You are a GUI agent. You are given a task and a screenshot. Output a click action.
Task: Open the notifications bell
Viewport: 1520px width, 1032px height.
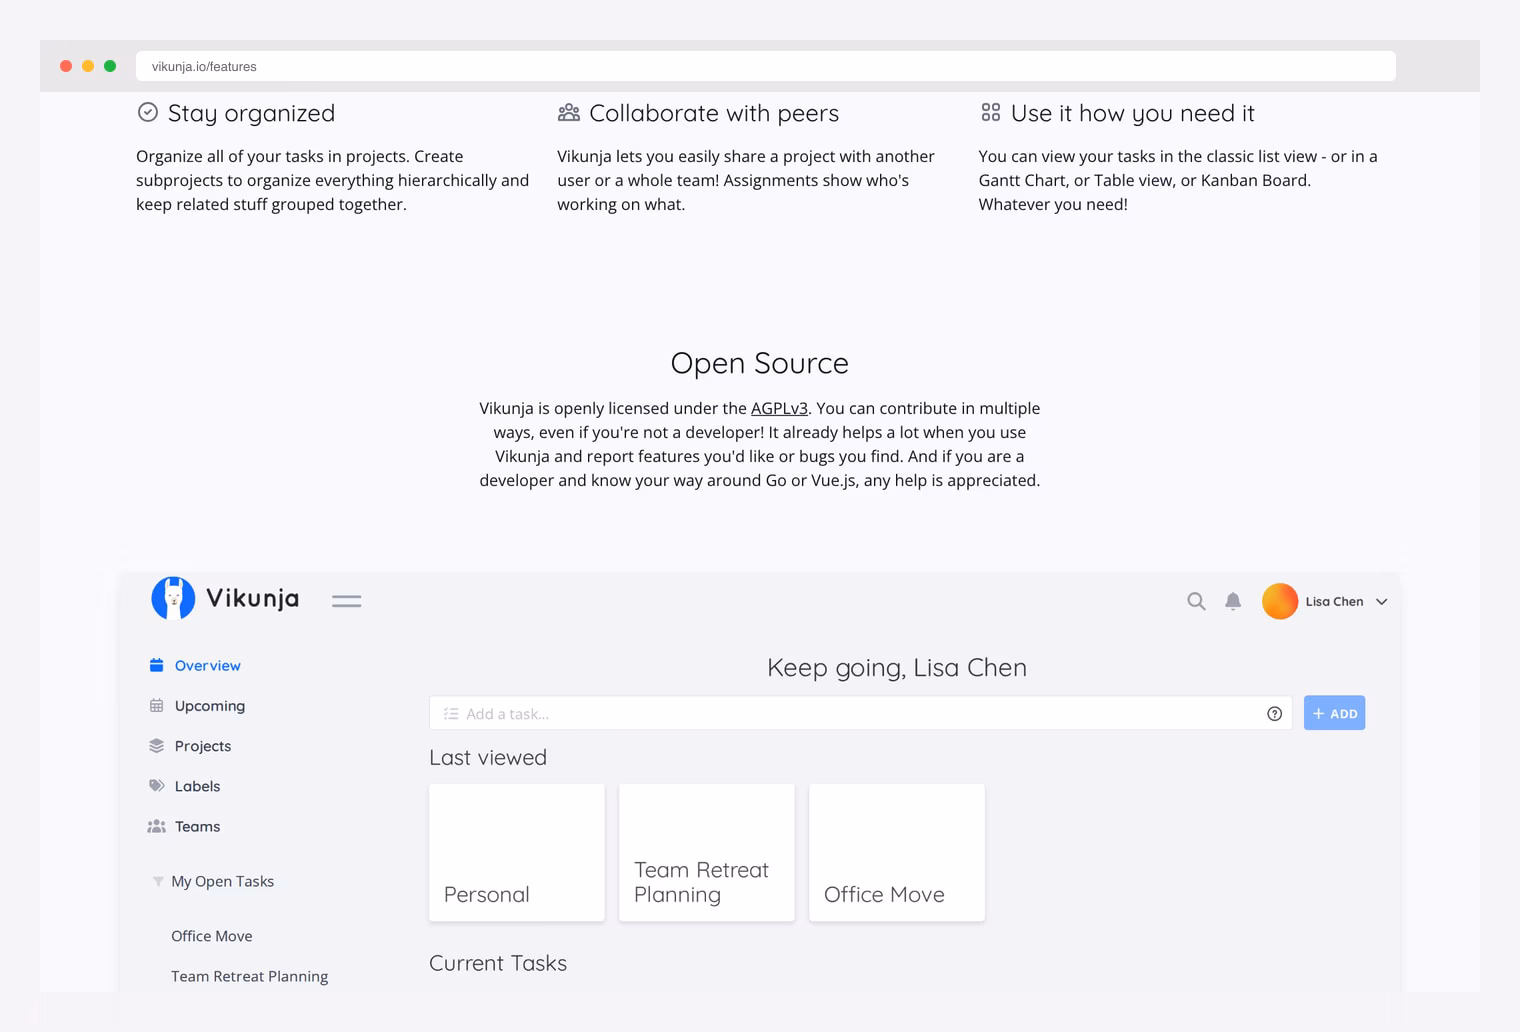pyautogui.click(x=1233, y=601)
